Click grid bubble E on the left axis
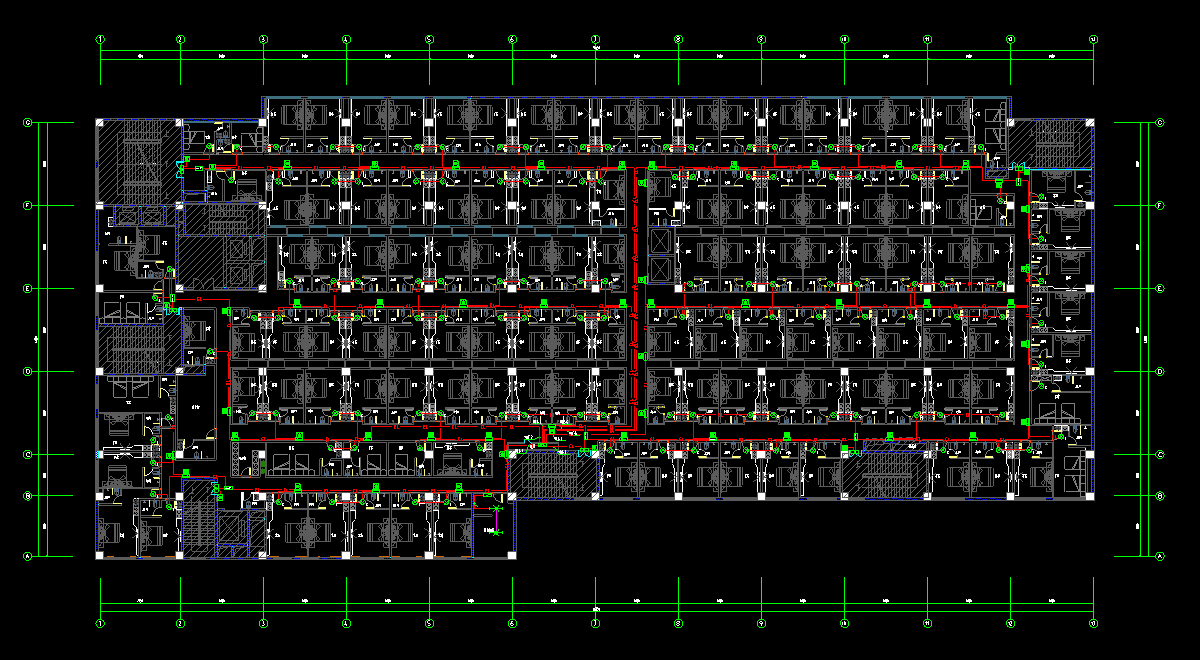 tap(29, 289)
